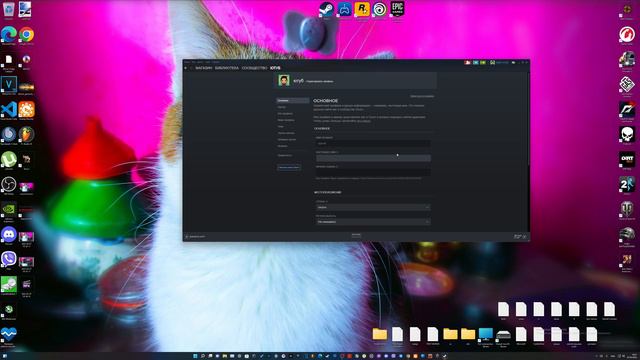Image resolution: width=640 pixels, height=360 pixels.
Task: Open the blue game controller shortcut
Action: click(x=344, y=9)
